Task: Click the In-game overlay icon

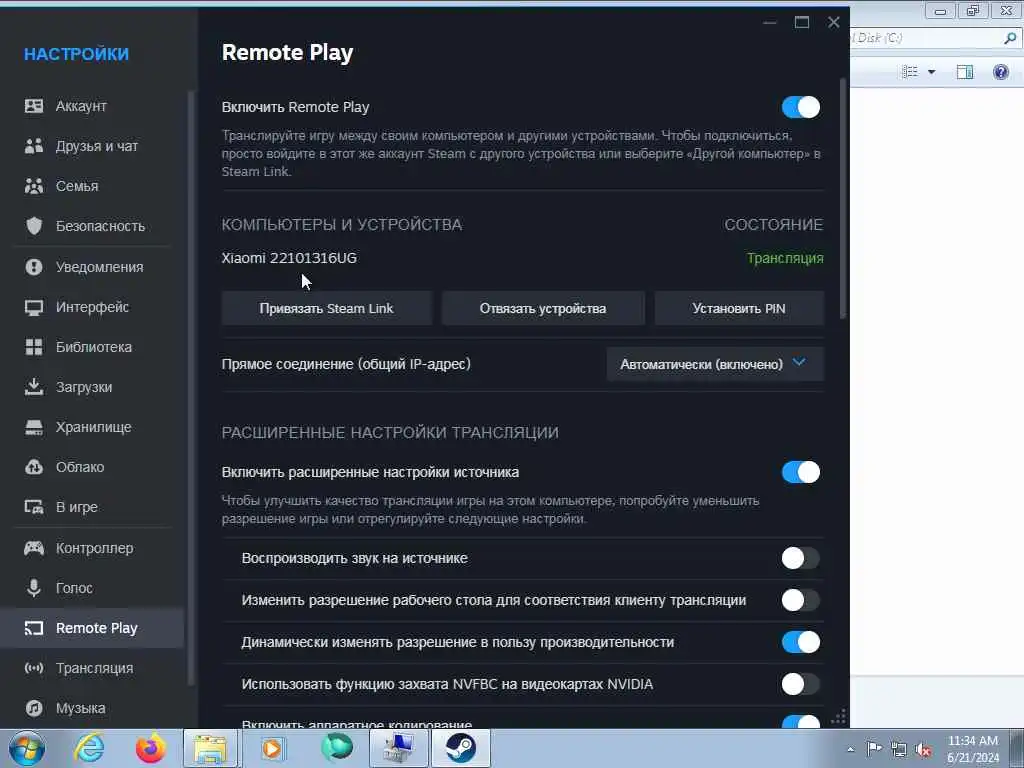Action: [34, 507]
